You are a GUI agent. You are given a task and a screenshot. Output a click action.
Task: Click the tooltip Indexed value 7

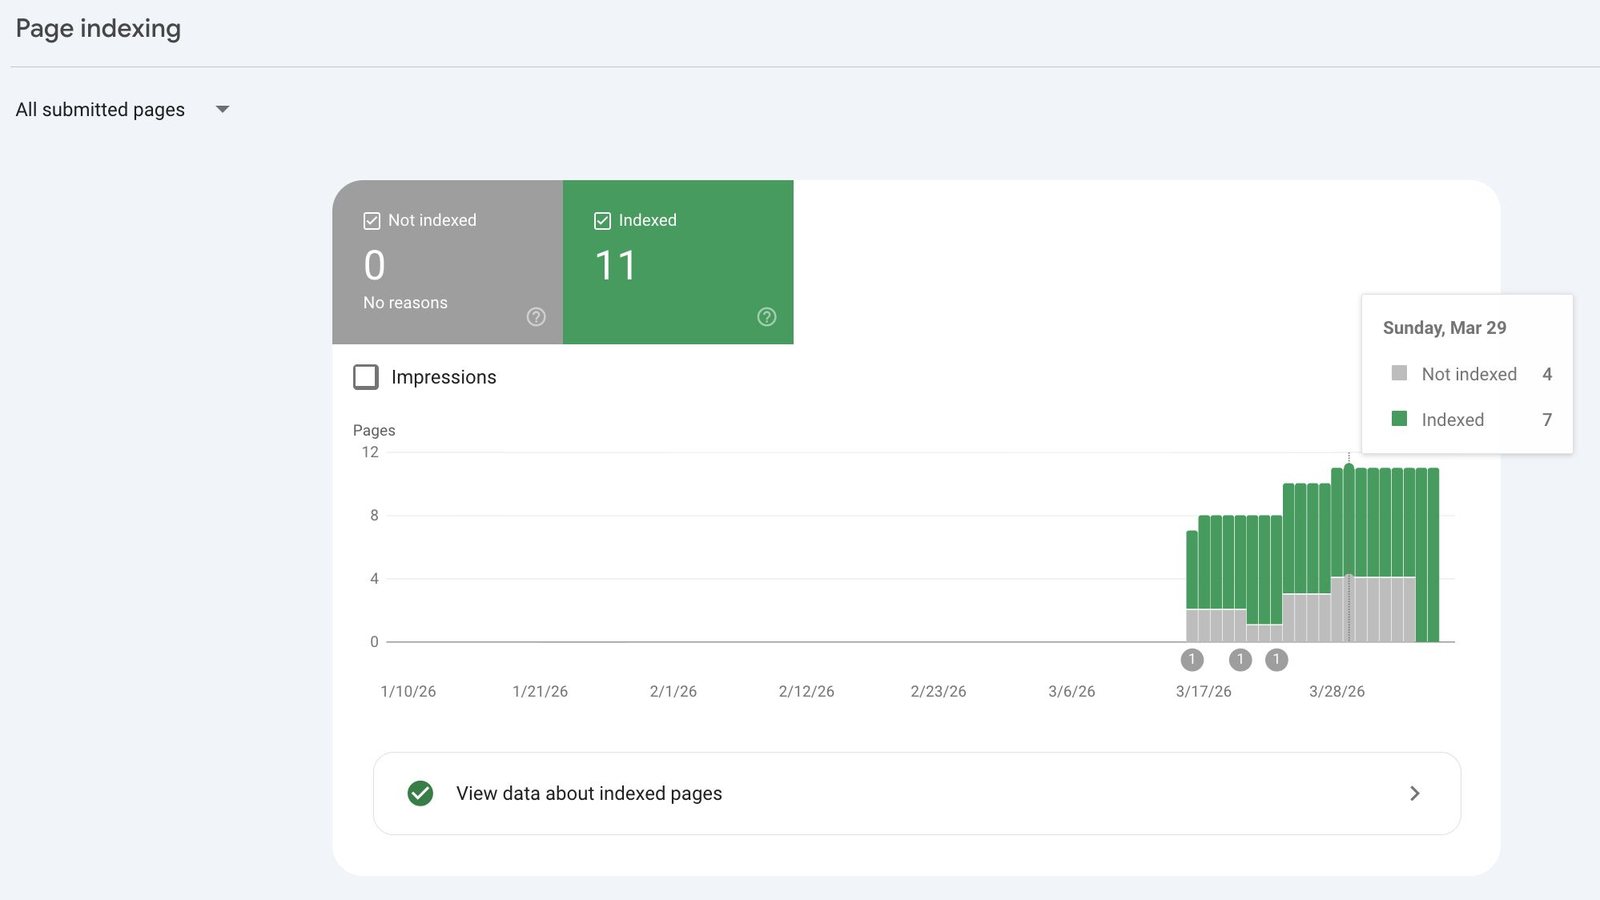(x=1547, y=420)
